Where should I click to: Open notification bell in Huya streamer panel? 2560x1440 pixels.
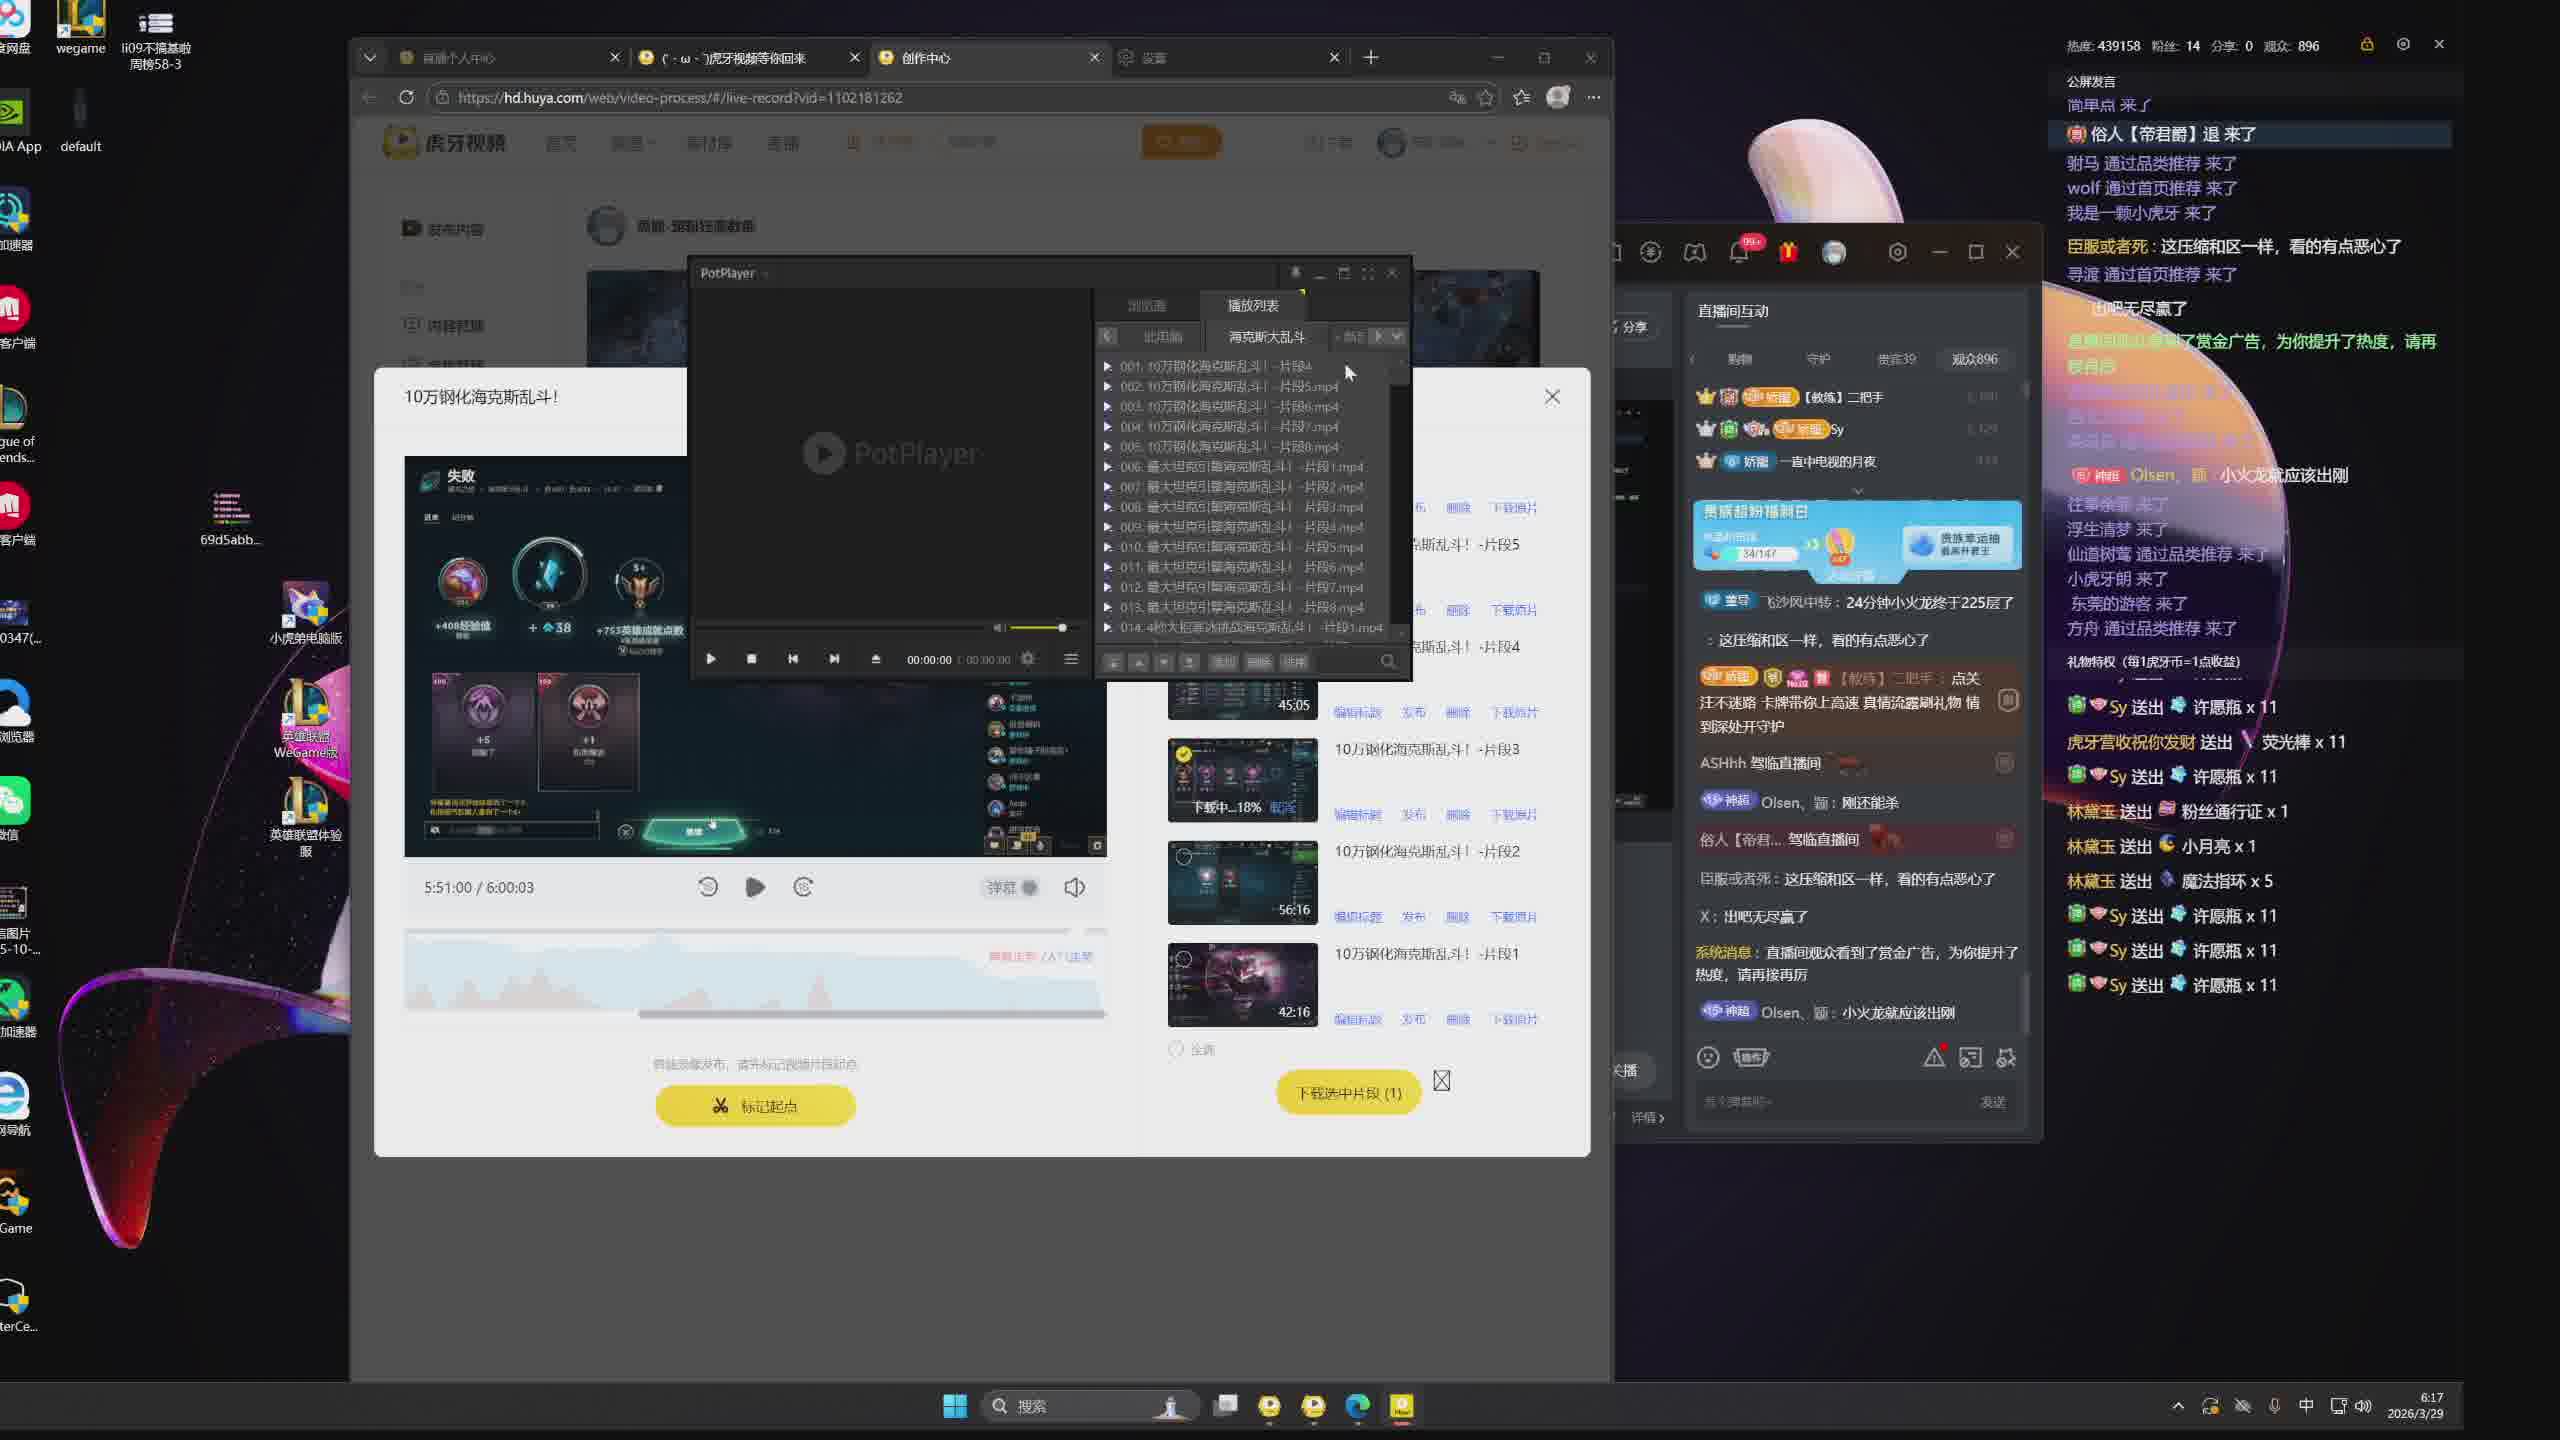click(1739, 253)
